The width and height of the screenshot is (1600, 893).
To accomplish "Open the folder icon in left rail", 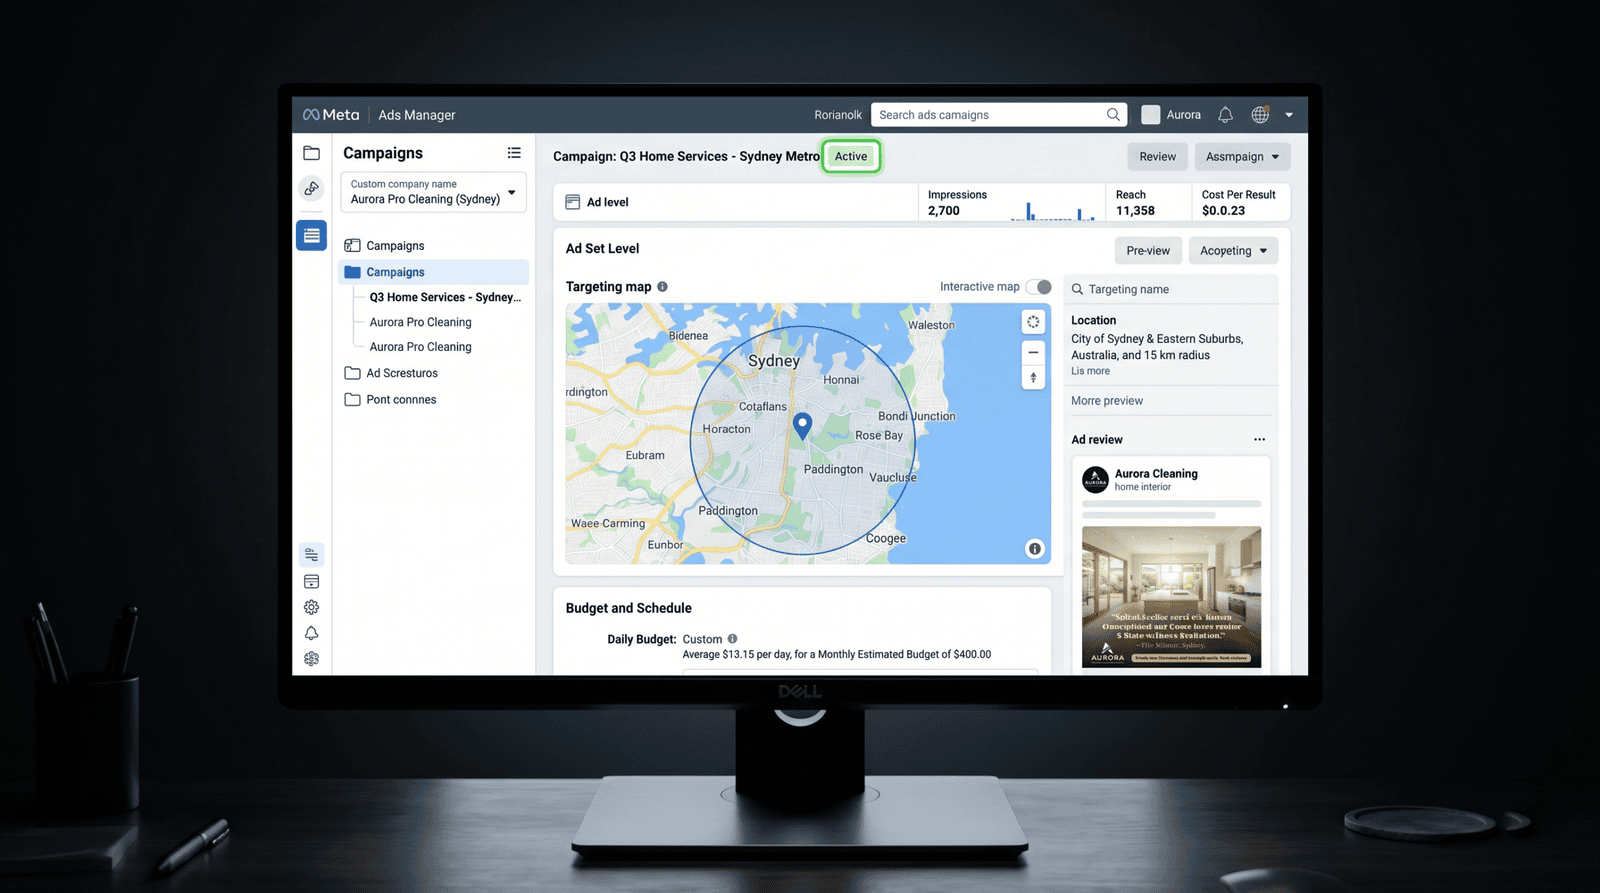I will [x=312, y=153].
